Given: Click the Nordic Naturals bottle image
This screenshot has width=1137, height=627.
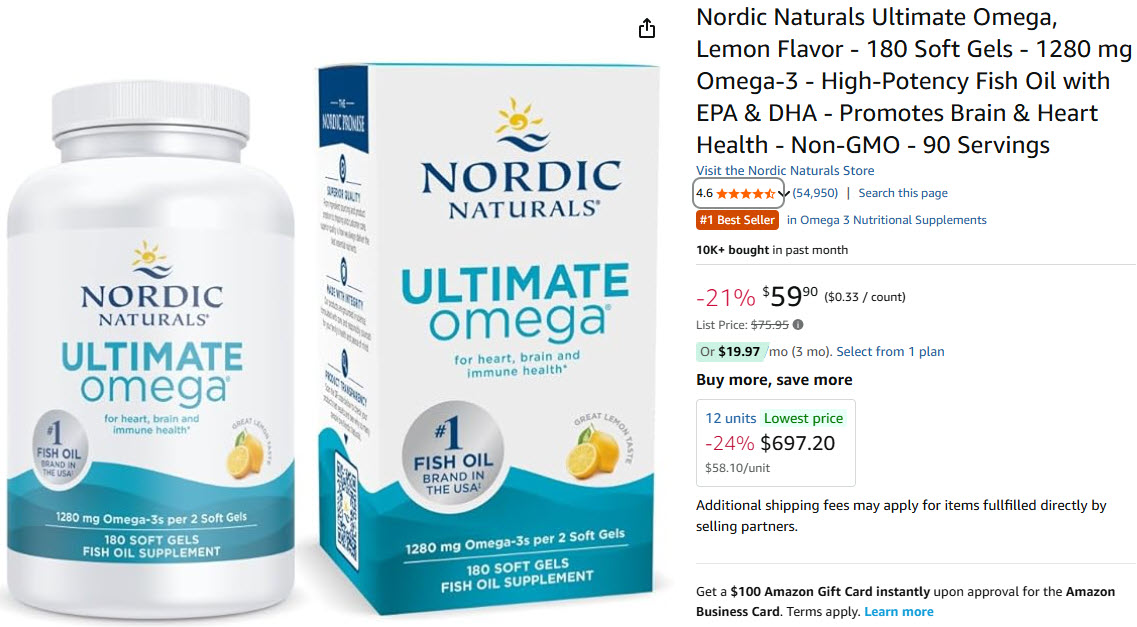Looking at the screenshot, I should pos(151,348).
